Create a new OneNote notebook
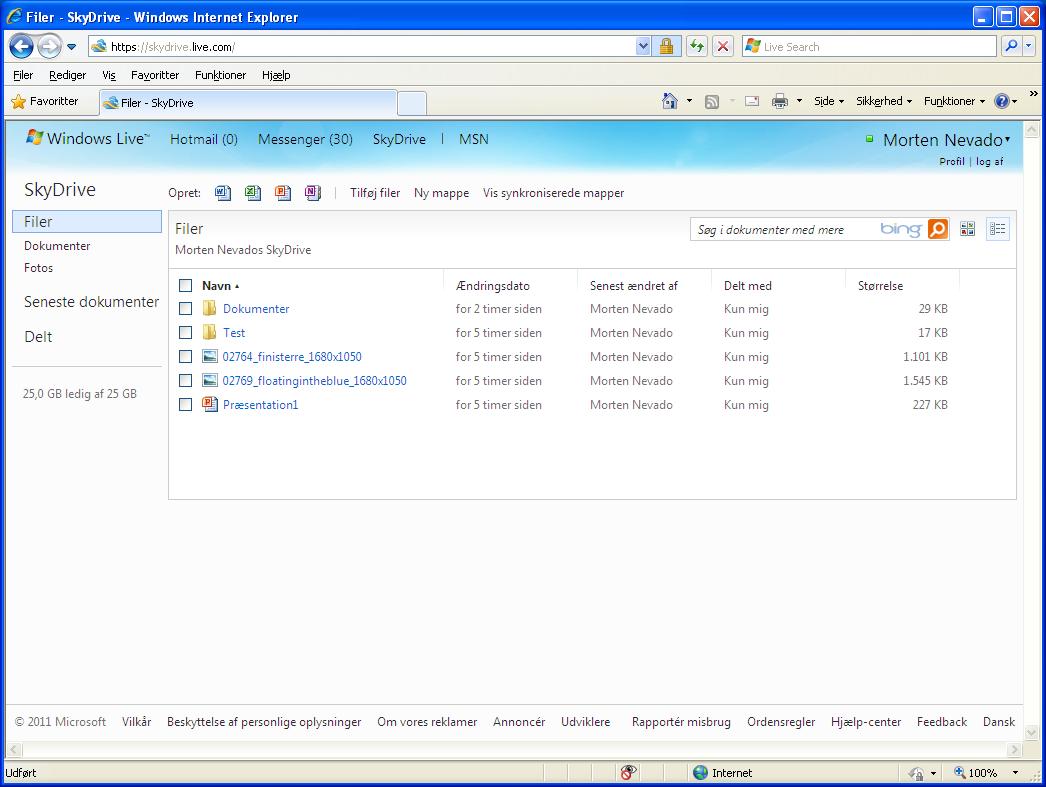Image resolution: width=1046 pixels, height=787 pixels. pos(313,193)
